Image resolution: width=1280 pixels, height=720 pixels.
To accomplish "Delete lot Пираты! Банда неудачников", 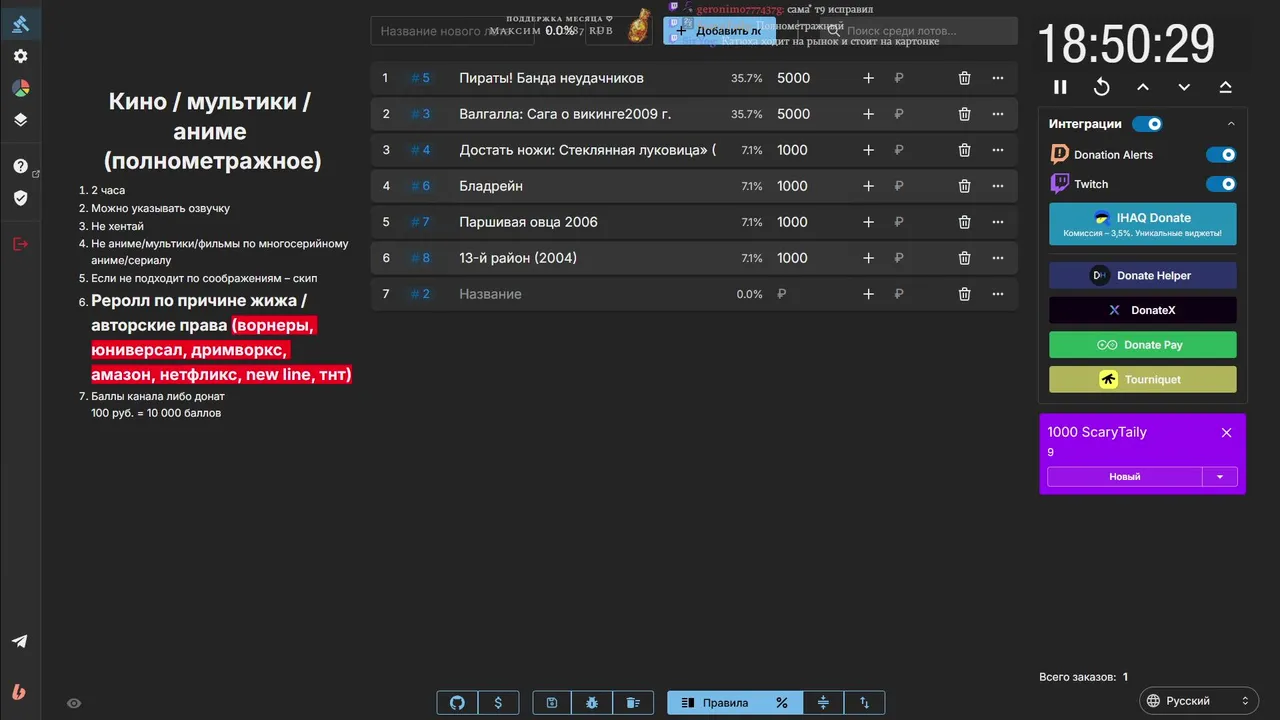I will click(964, 78).
